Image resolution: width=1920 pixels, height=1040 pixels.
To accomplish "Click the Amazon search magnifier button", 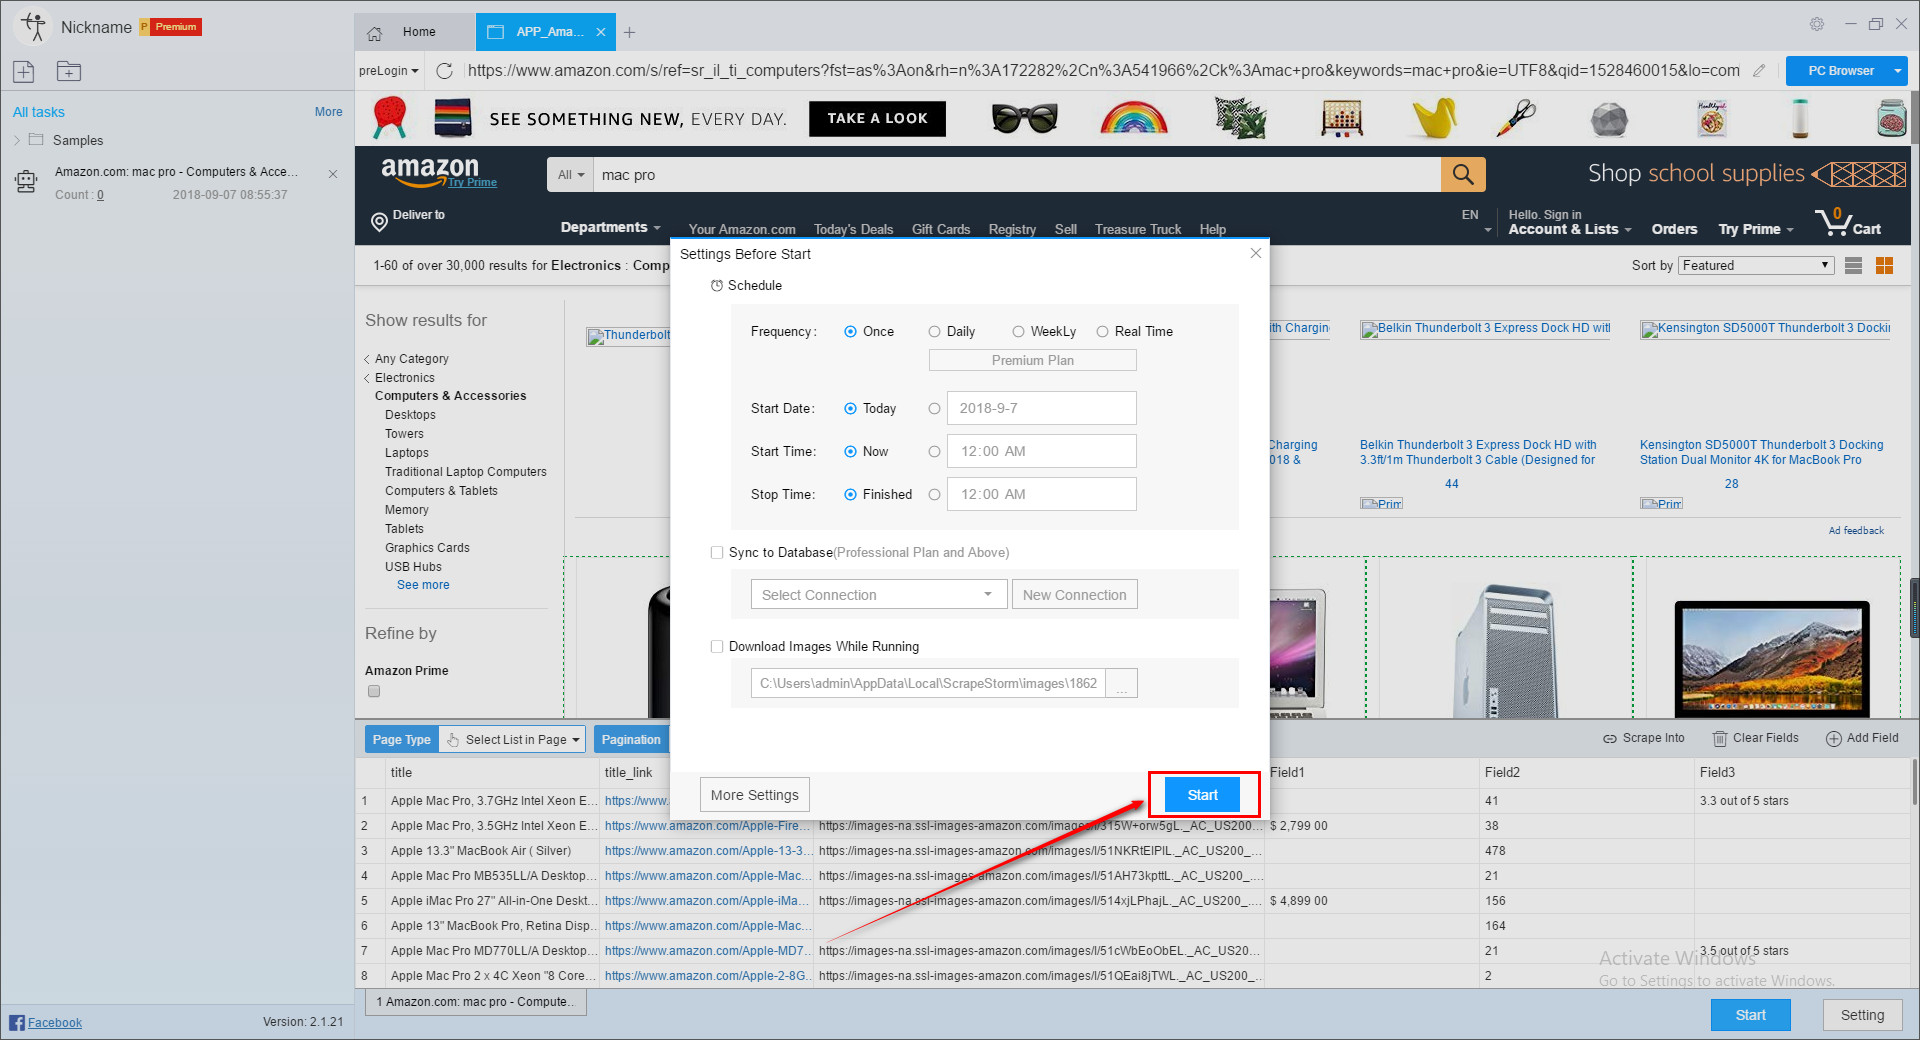I will [1463, 175].
